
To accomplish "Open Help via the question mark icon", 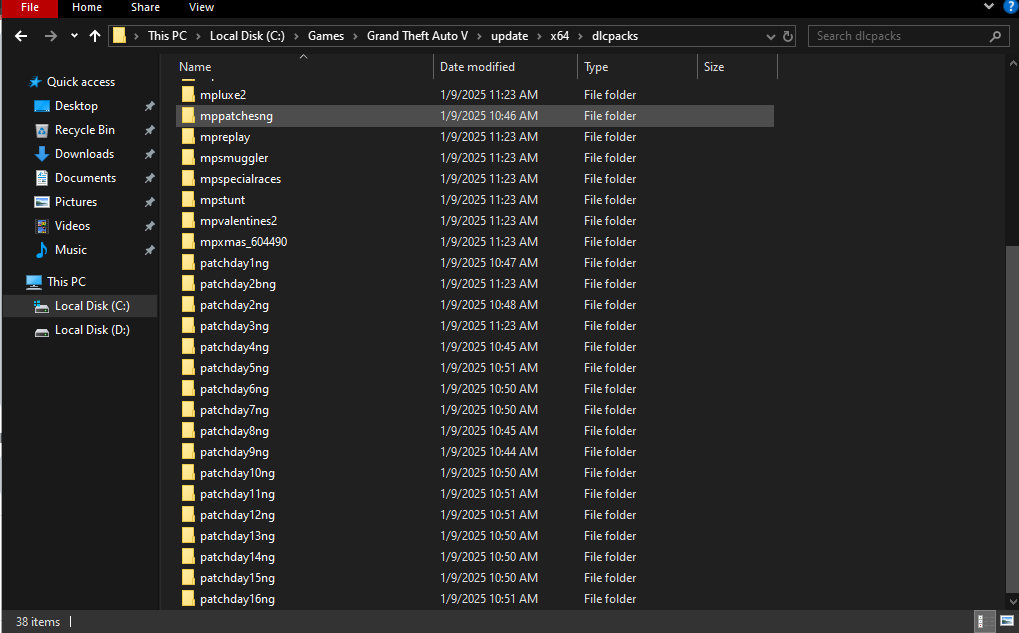I will 1009,7.
